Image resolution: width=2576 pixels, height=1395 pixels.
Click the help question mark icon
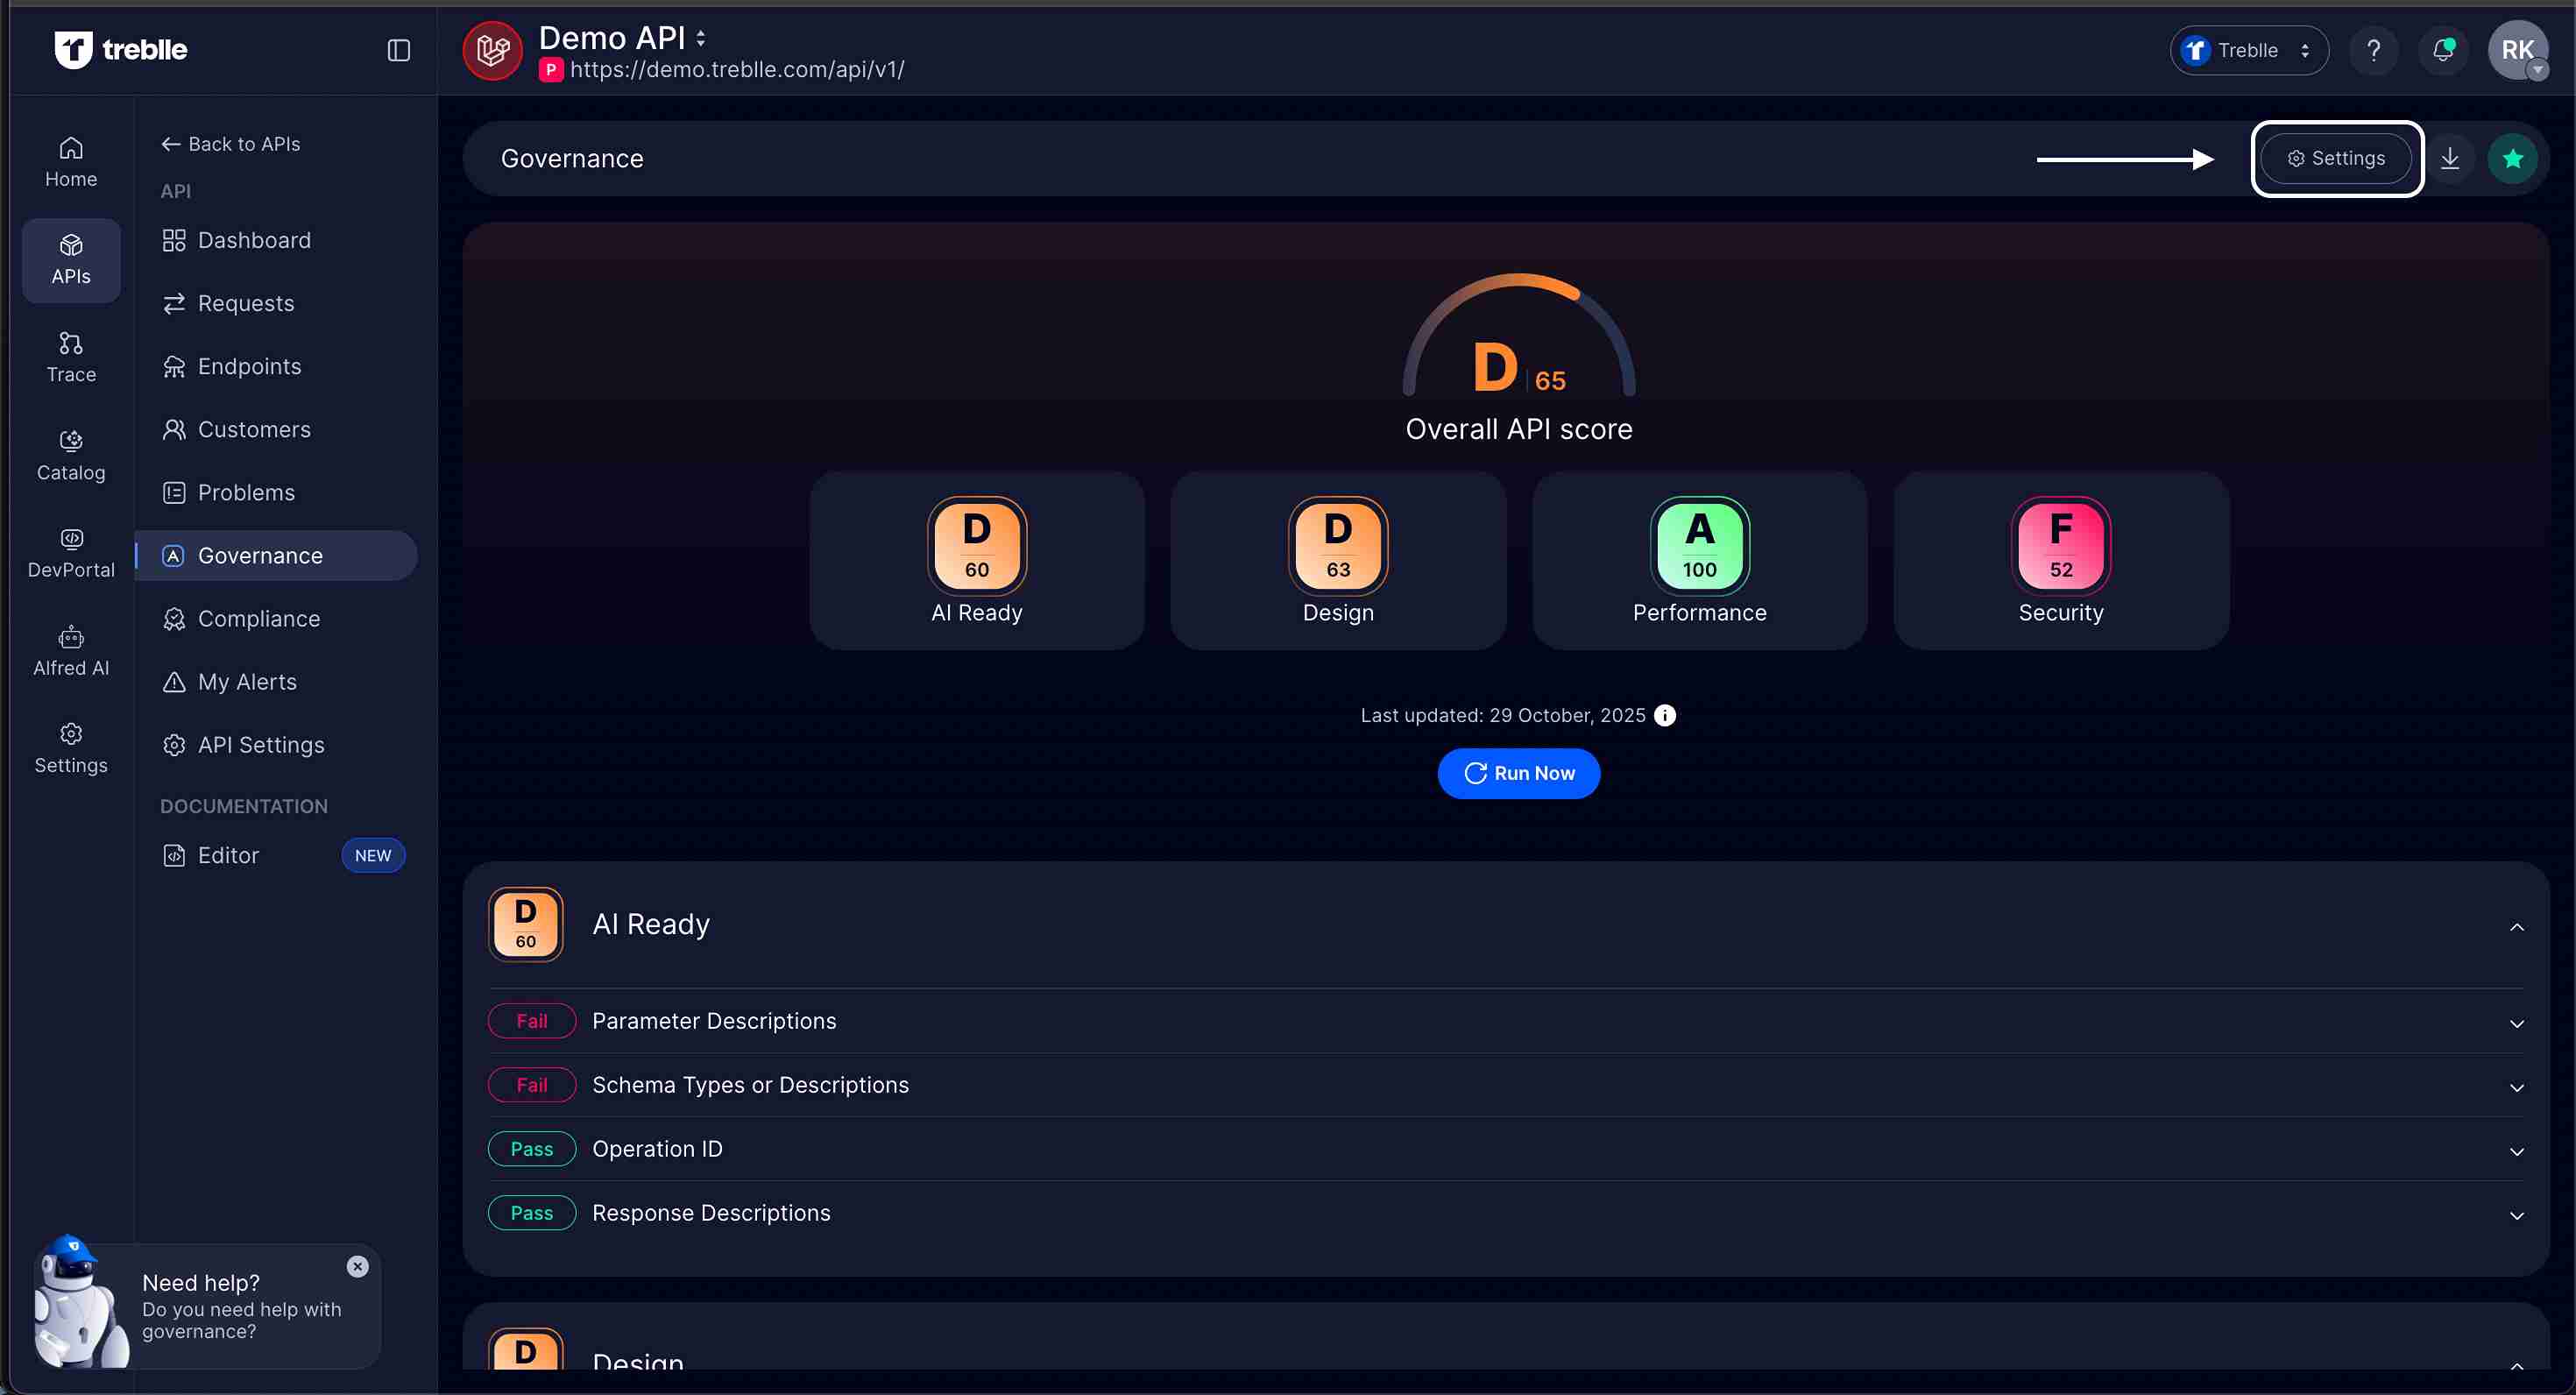pyautogui.click(x=2374, y=50)
